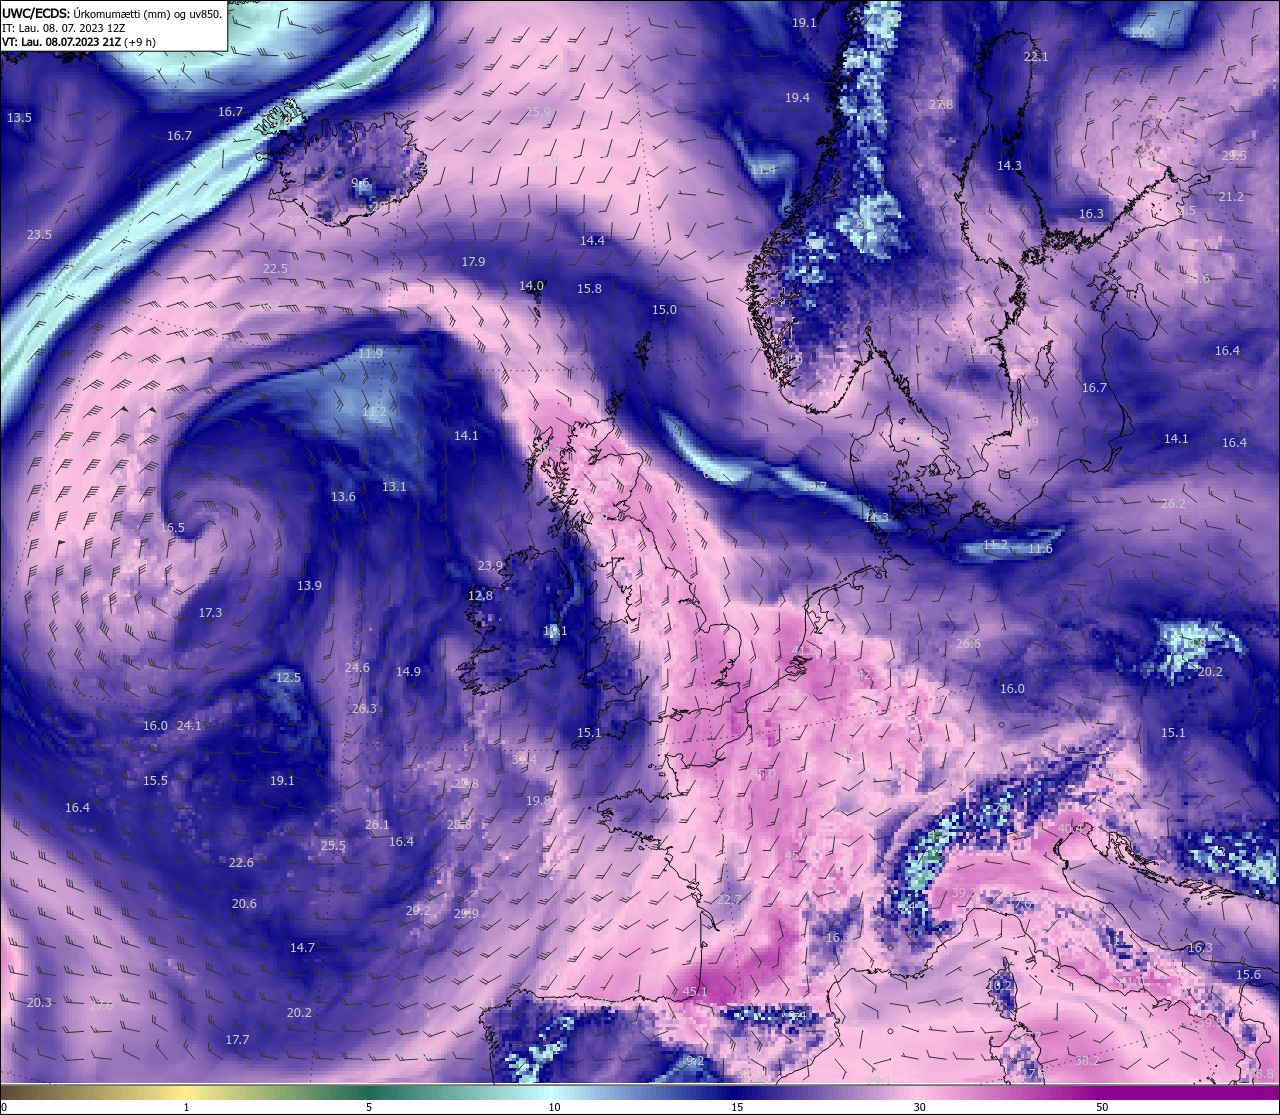
Task: Click the map value '20.3'
Action: click(x=39, y=1002)
